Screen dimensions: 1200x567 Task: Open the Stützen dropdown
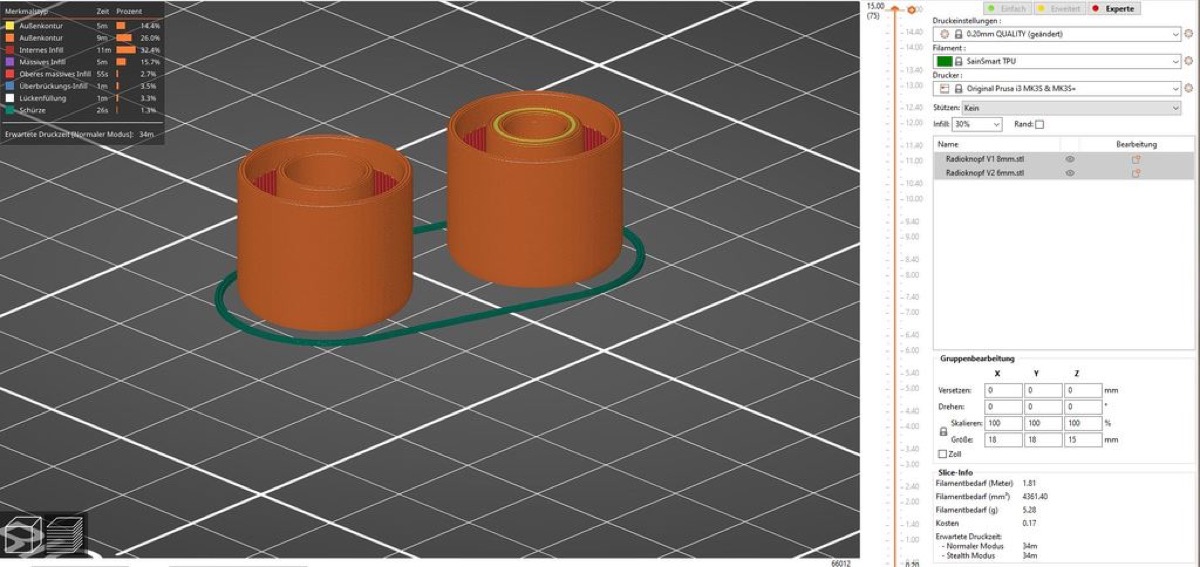(1070, 107)
